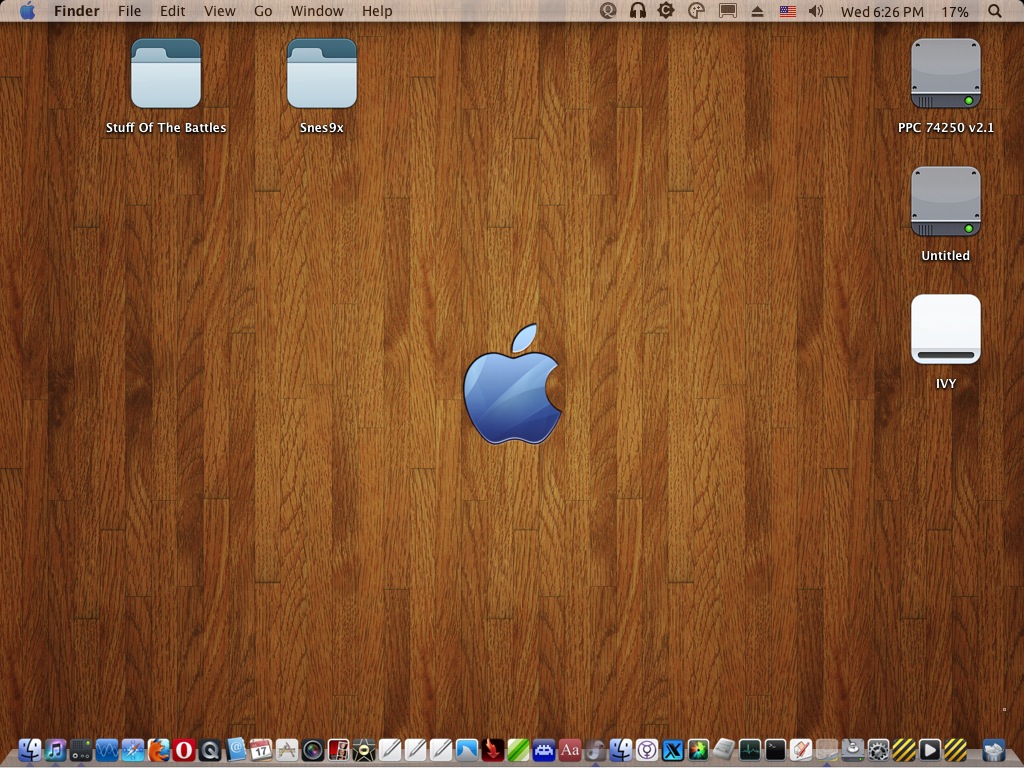Open iMovie star icon in the Dock
Image resolution: width=1024 pixels, height=768 pixels.
coord(364,750)
